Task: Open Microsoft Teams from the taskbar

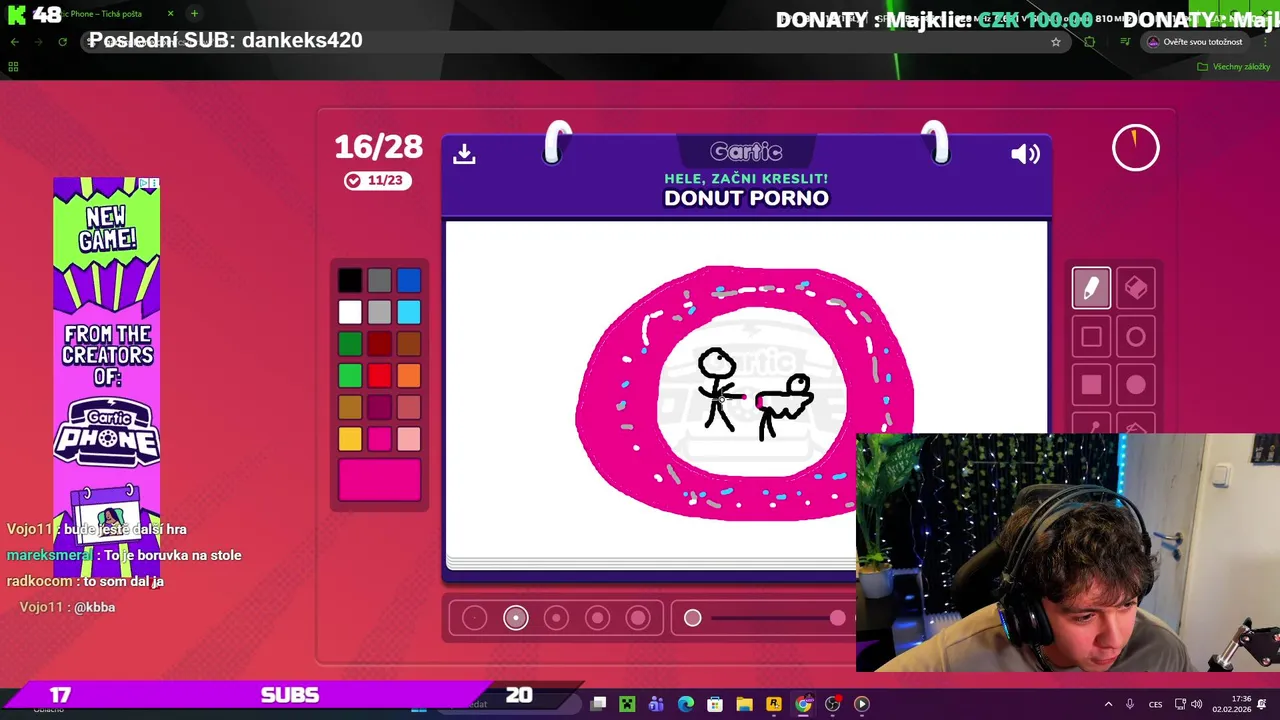Action: [656, 704]
